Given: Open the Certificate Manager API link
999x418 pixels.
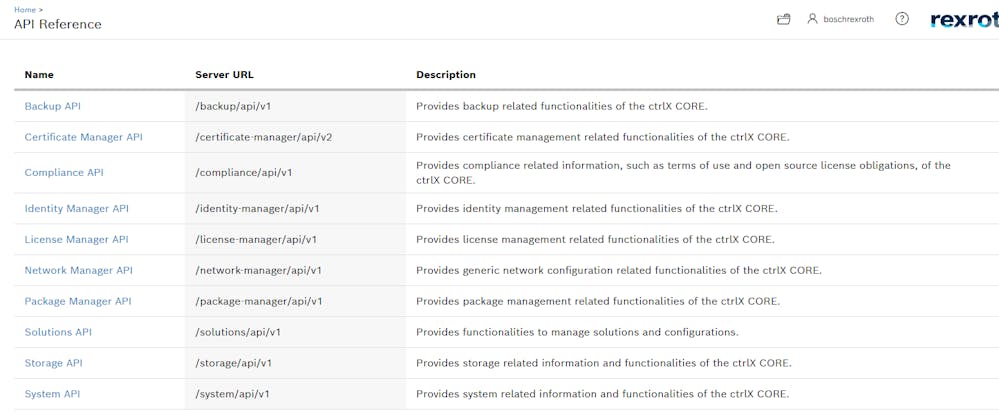Looking at the screenshot, I should (x=83, y=137).
